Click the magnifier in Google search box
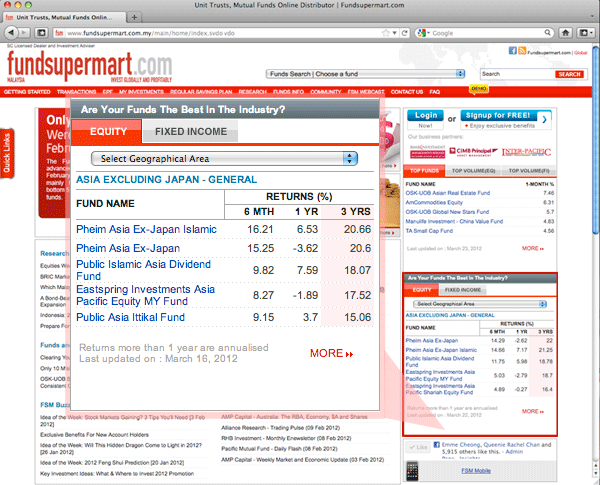The width and height of the screenshot is (600, 485). point(548,33)
